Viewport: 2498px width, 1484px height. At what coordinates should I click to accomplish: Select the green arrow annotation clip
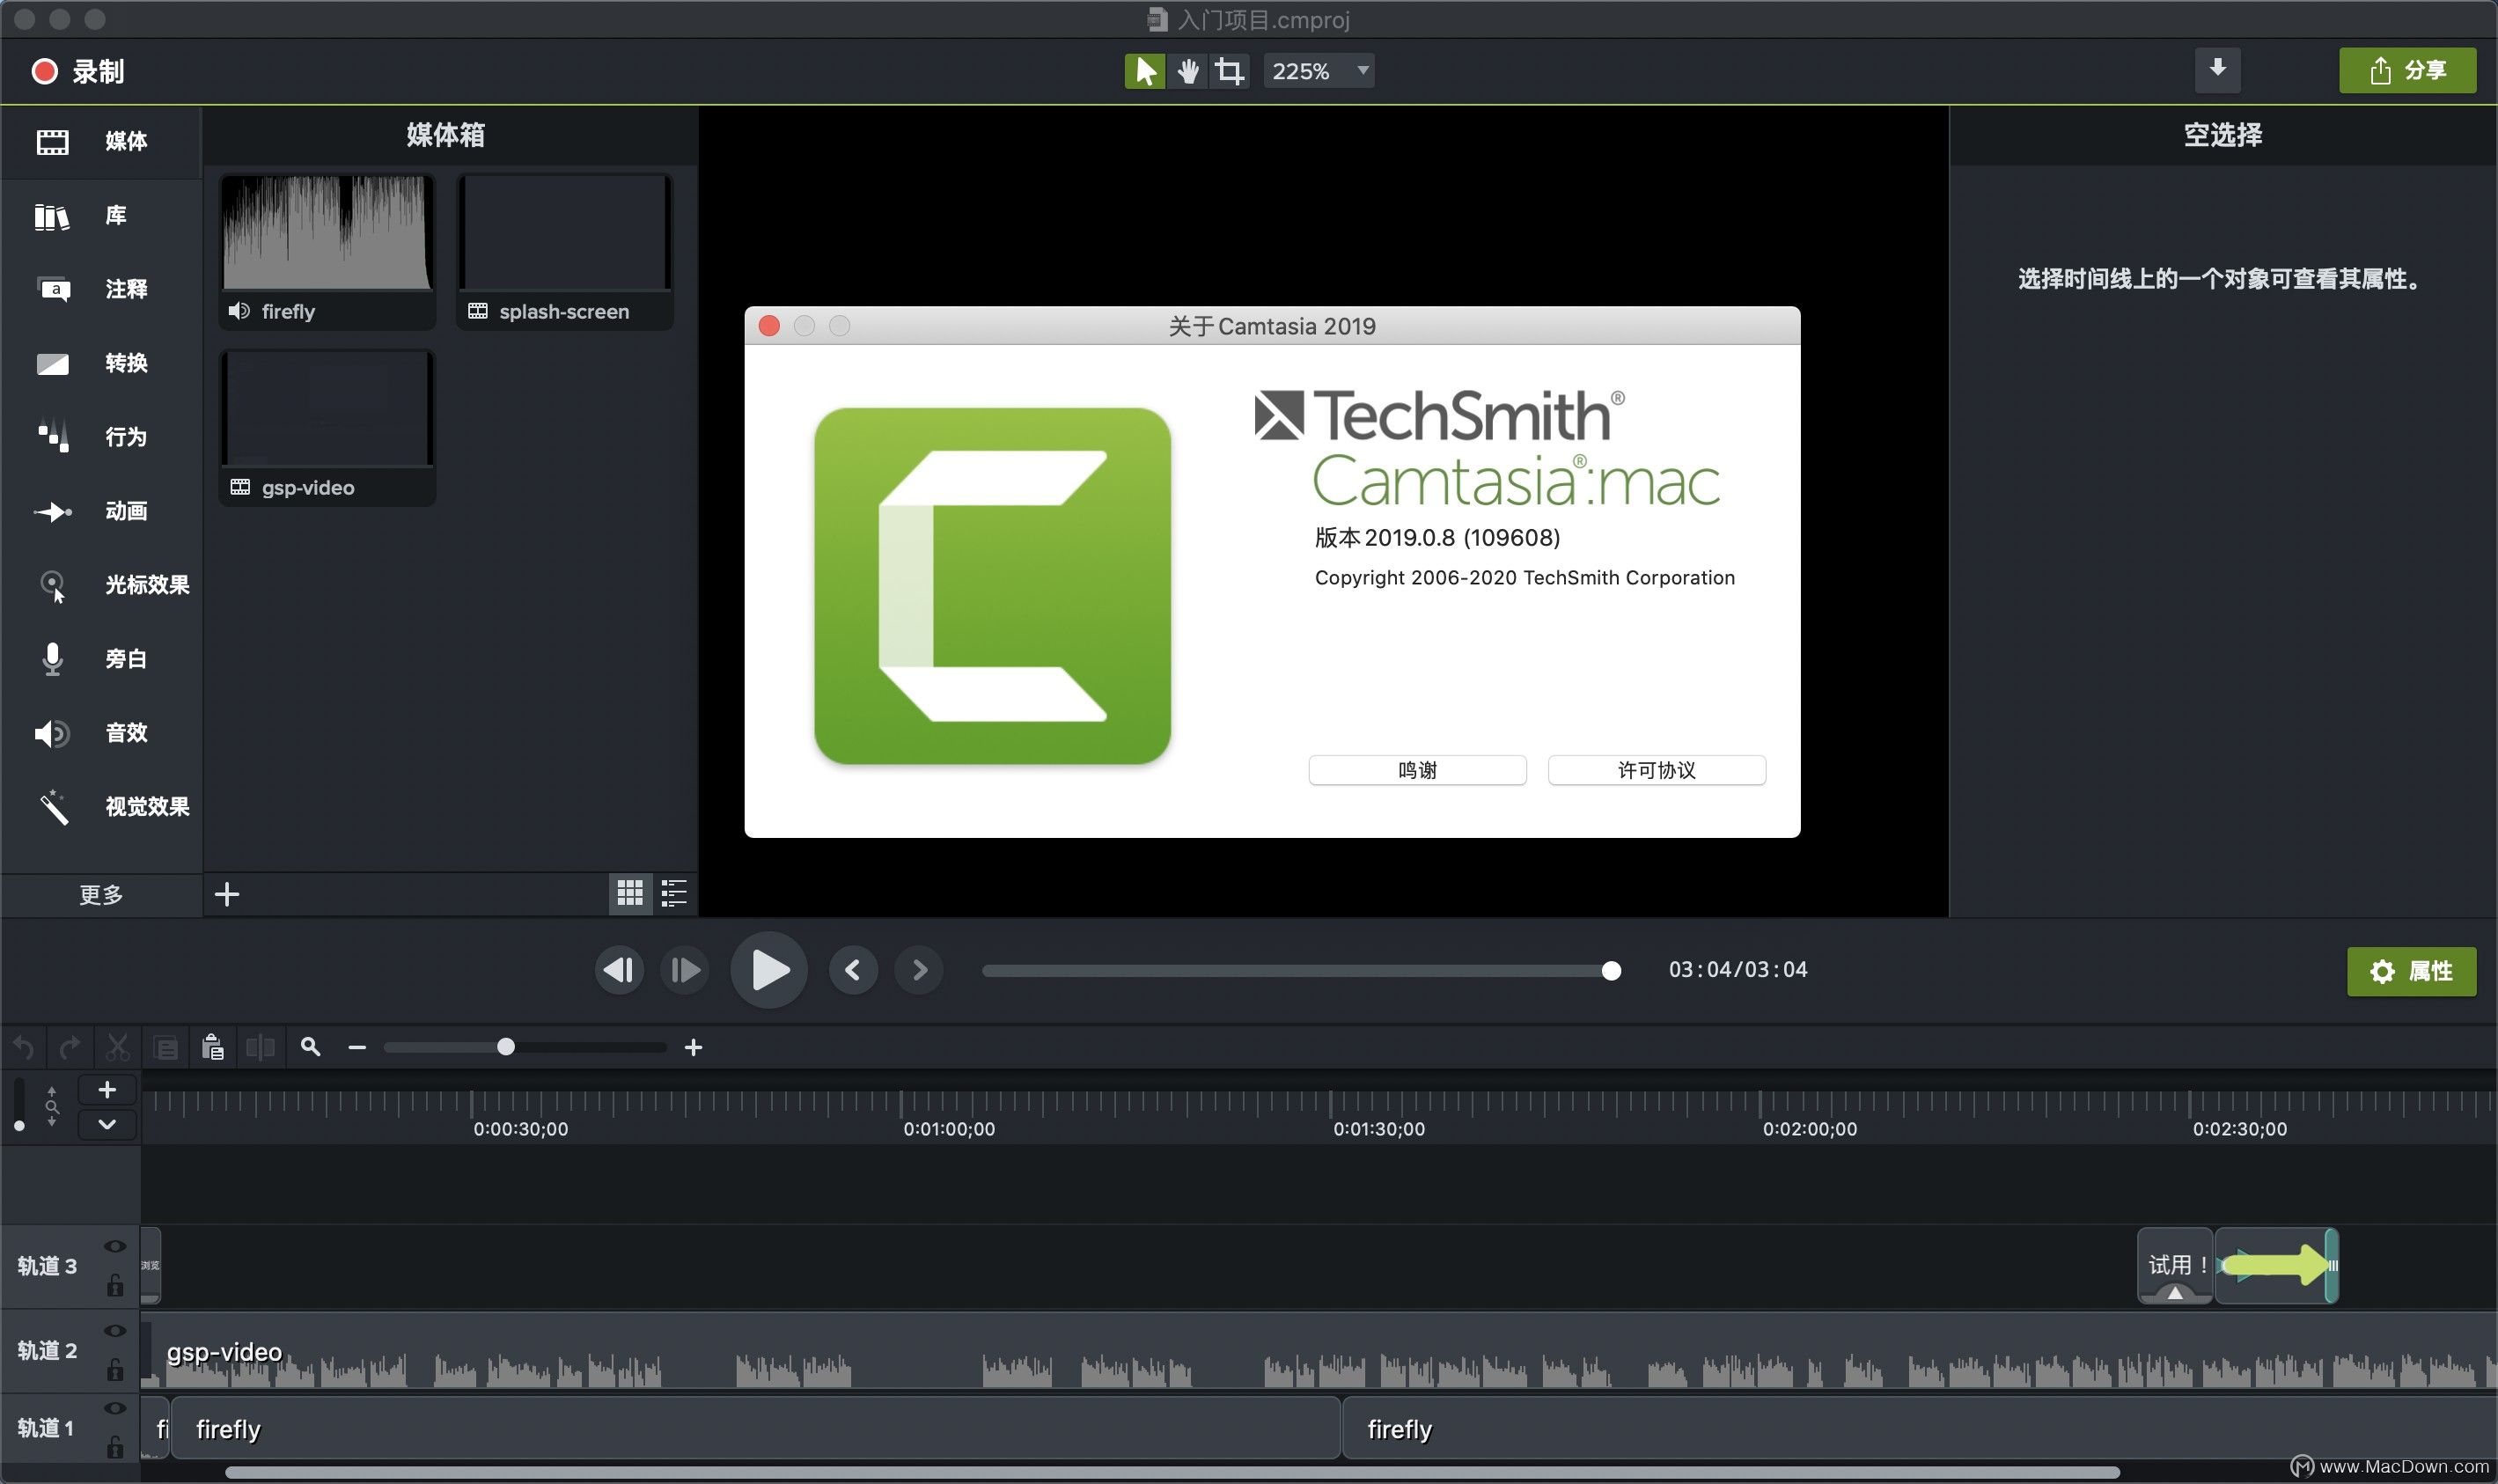pyautogui.click(x=2276, y=1266)
